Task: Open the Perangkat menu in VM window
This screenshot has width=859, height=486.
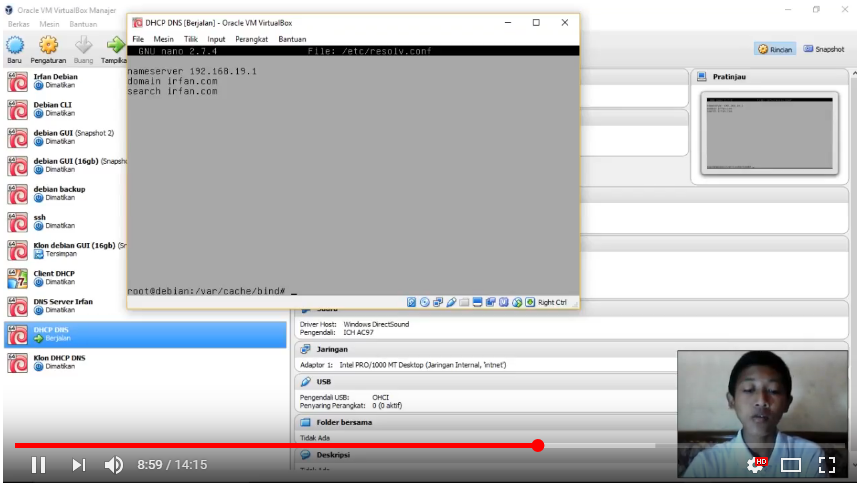Action: click(251, 39)
